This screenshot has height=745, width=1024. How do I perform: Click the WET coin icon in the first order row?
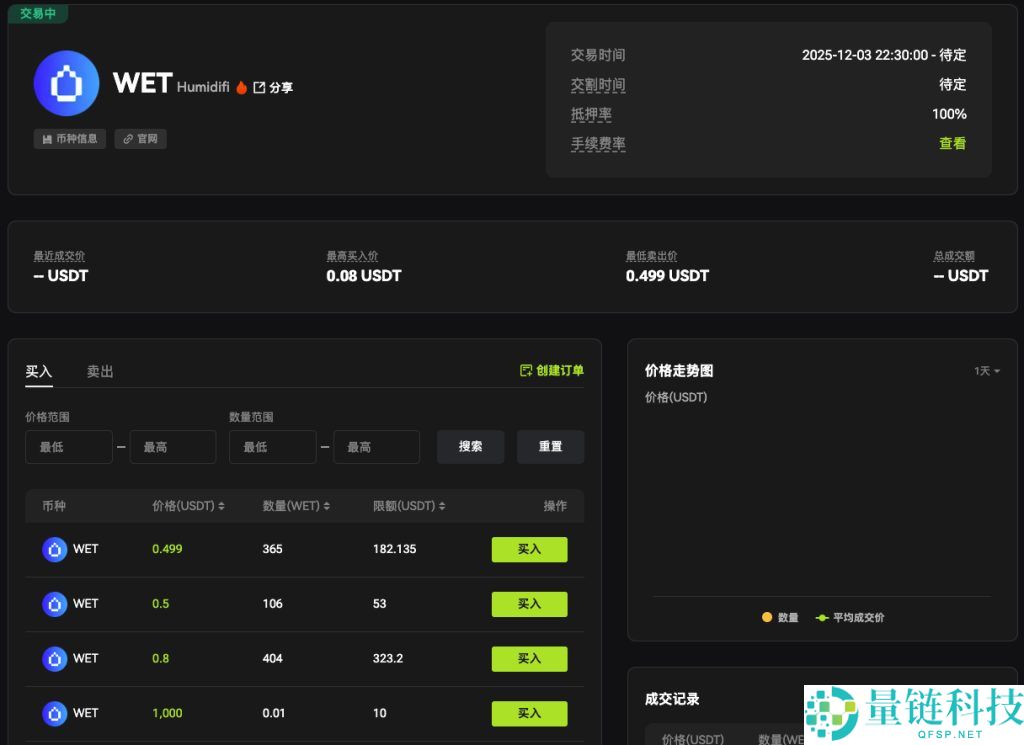click(x=55, y=549)
